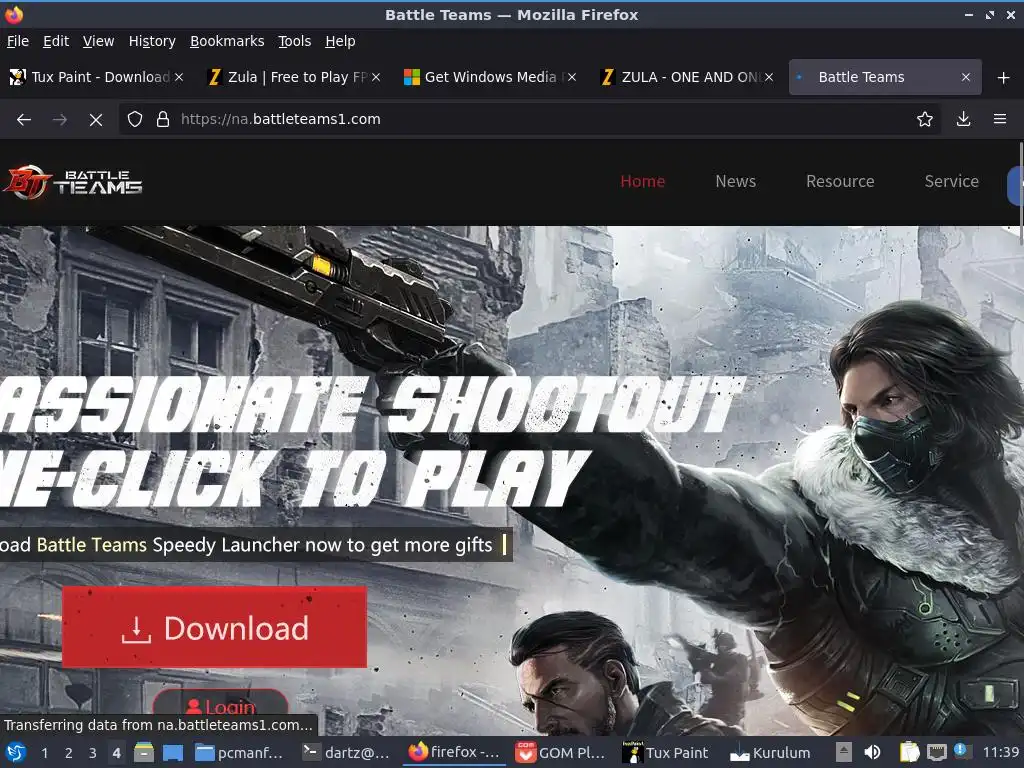Viewport: 1024px width, 768px height.
Task: Bookmark this page with the star
Action: [924, 120]
